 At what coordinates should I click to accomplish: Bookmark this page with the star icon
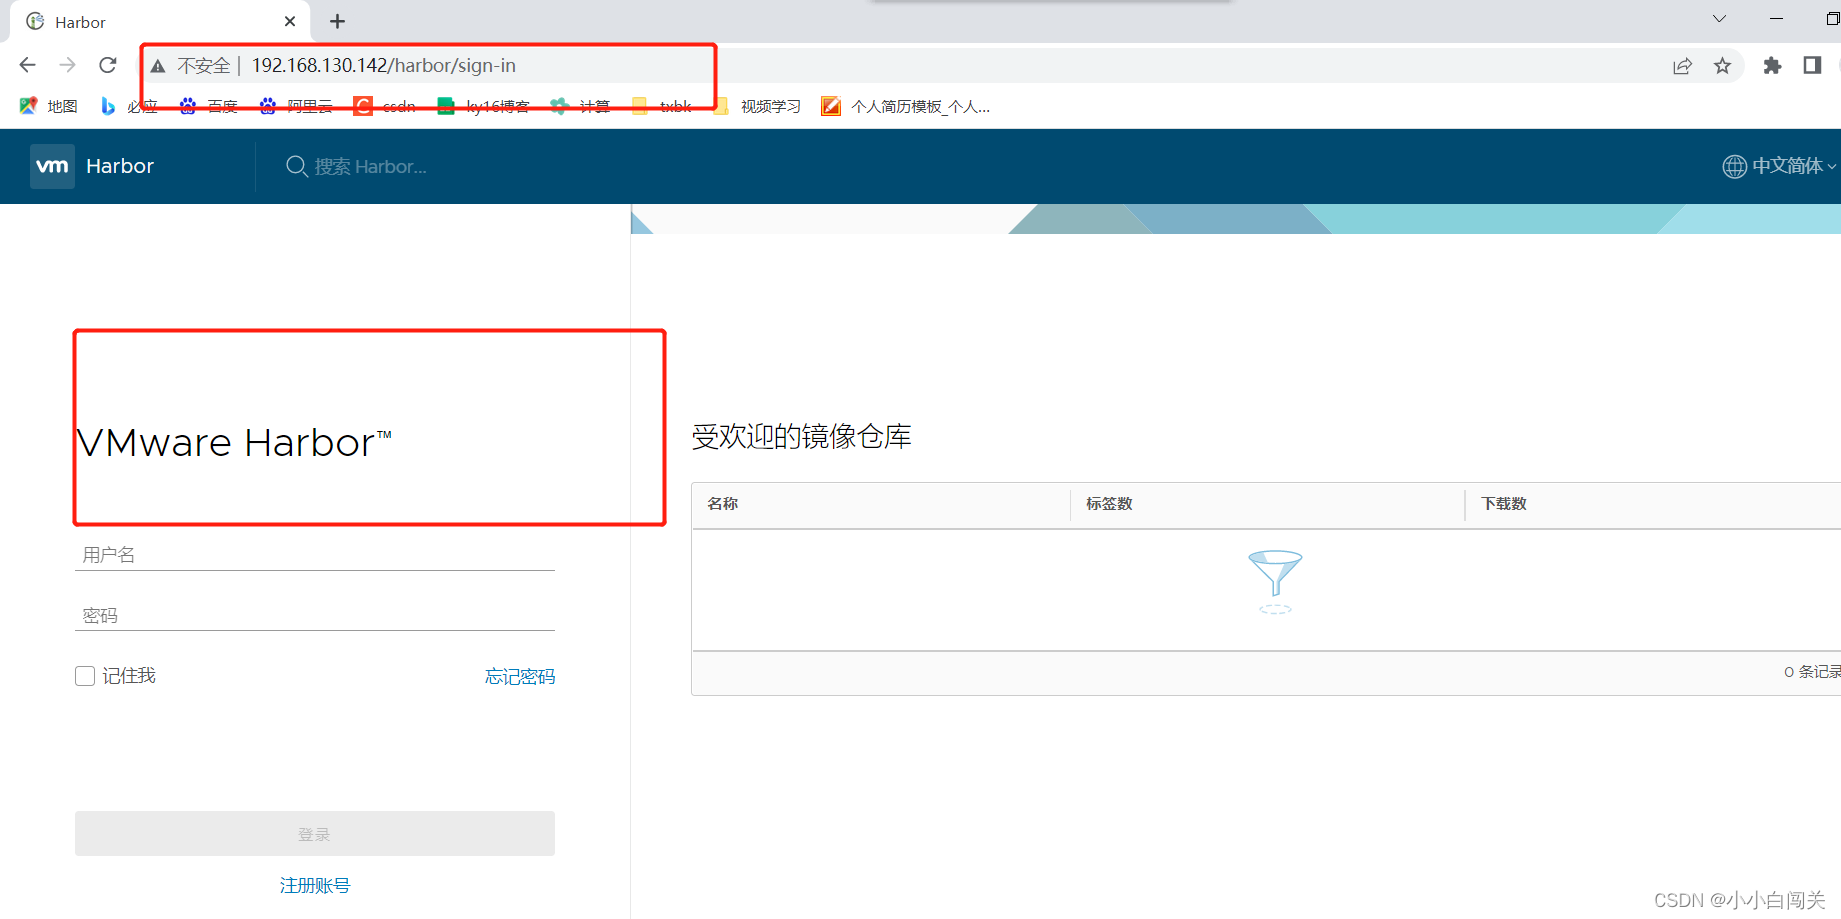click(x=1722, y=66)
